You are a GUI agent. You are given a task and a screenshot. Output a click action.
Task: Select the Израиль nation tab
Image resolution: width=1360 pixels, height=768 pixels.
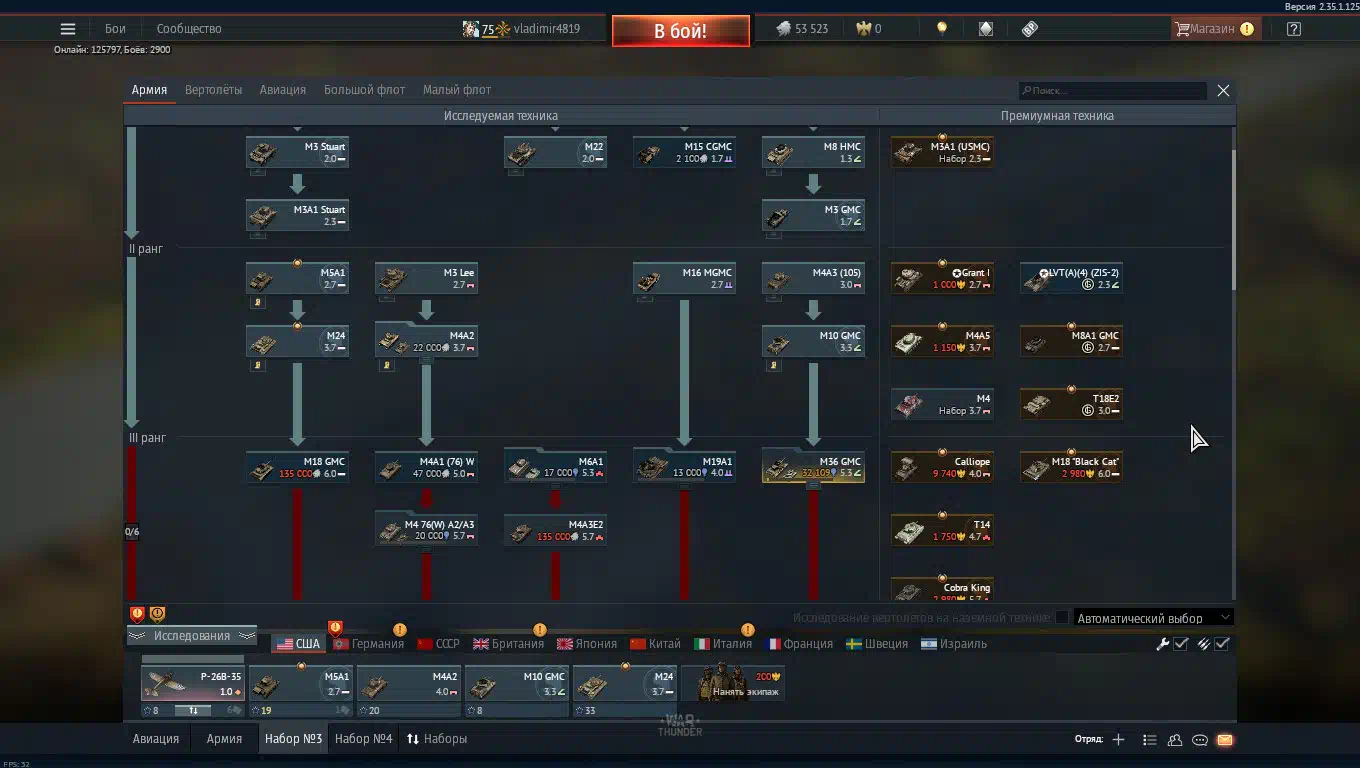(x=954, y=644)
